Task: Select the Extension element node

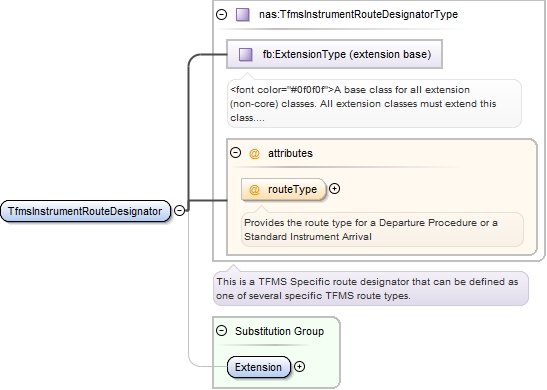Action: (x=258, y=367)
